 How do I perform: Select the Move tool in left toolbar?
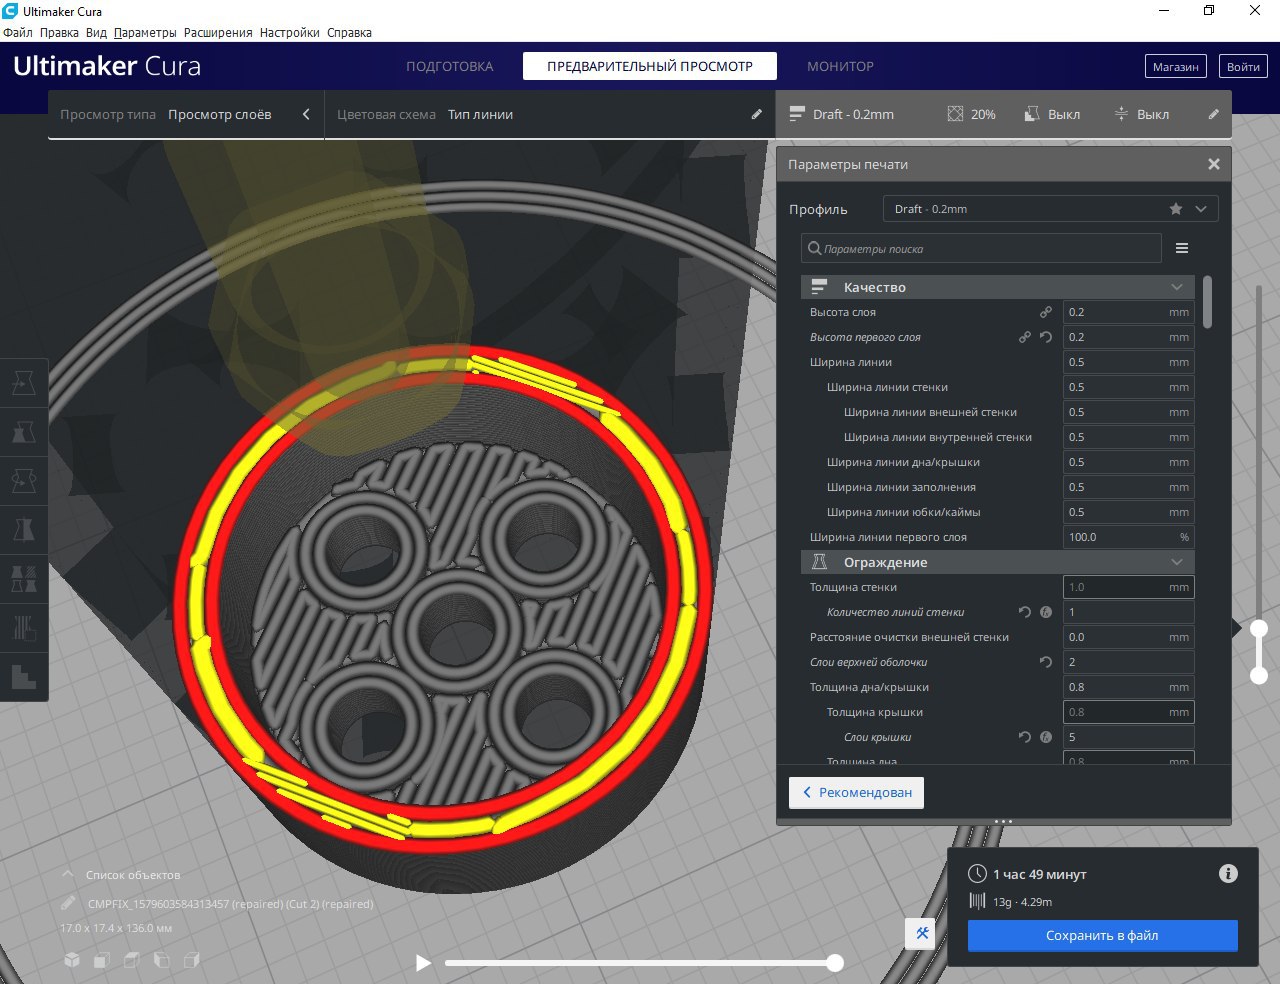(24, 383)
